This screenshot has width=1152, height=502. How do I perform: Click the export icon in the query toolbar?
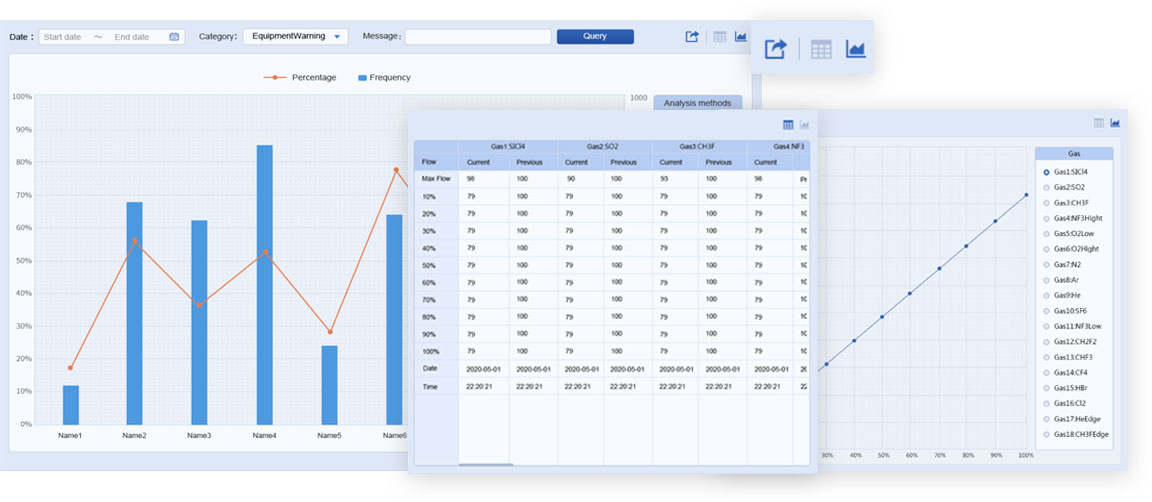tap(692, 37)
